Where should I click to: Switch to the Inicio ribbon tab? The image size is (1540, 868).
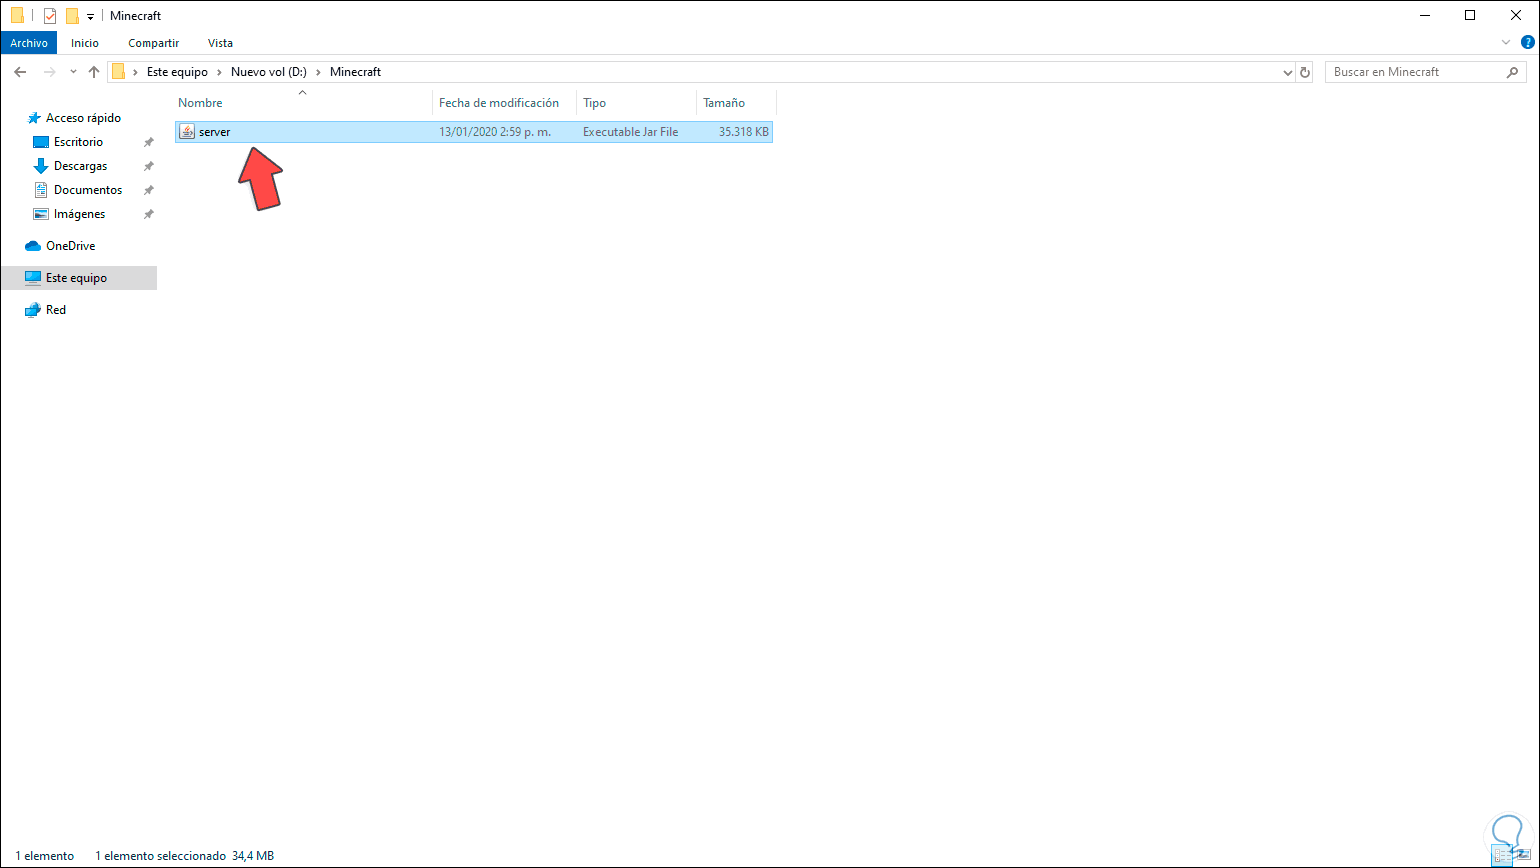coord(85,43)
